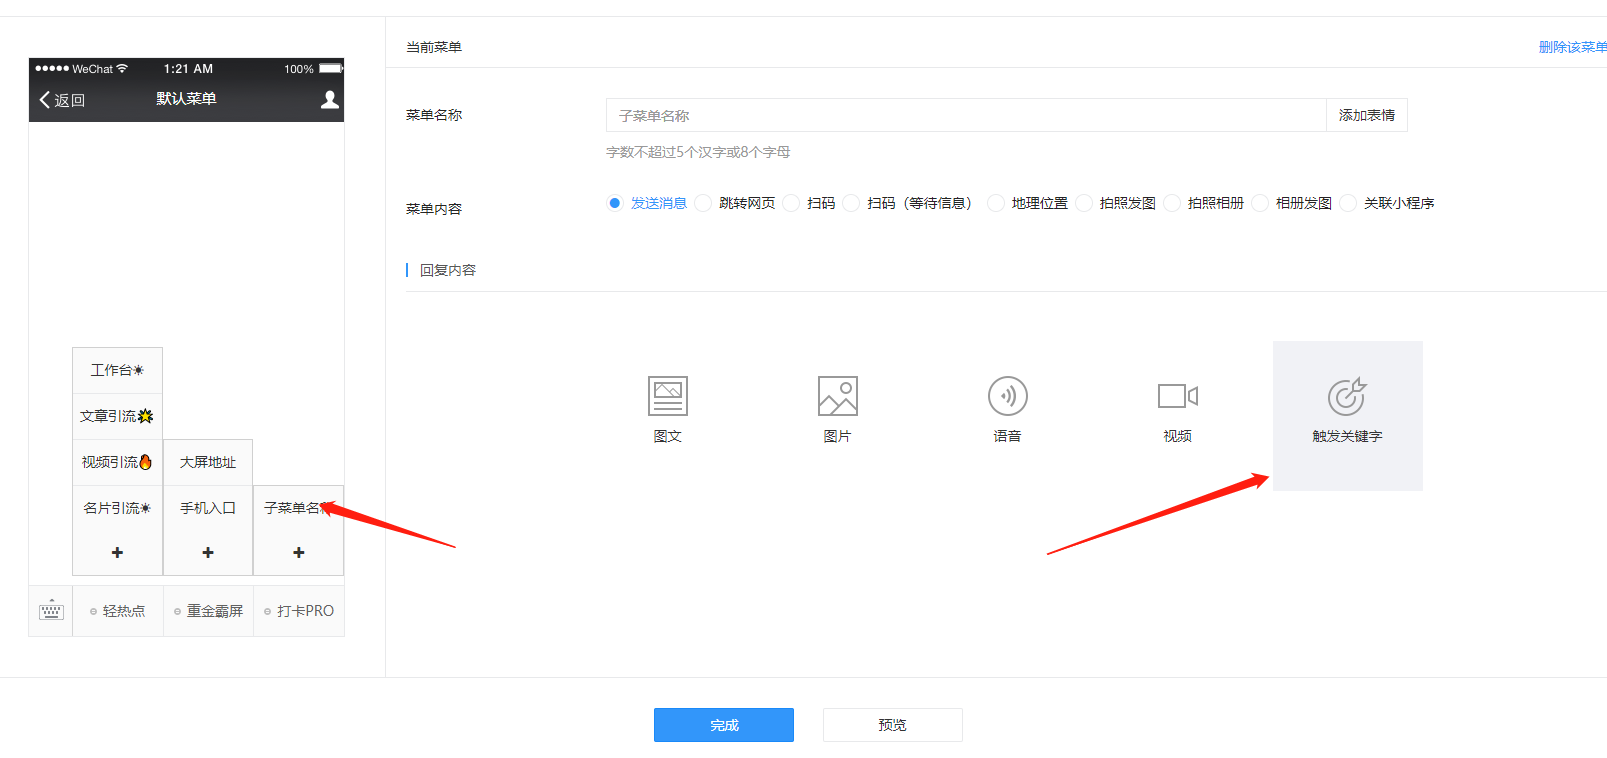The width and height of the screenshot is (1607, 758).
Task: Select the 大屏地址 submenu item
Action: (208, 462)
